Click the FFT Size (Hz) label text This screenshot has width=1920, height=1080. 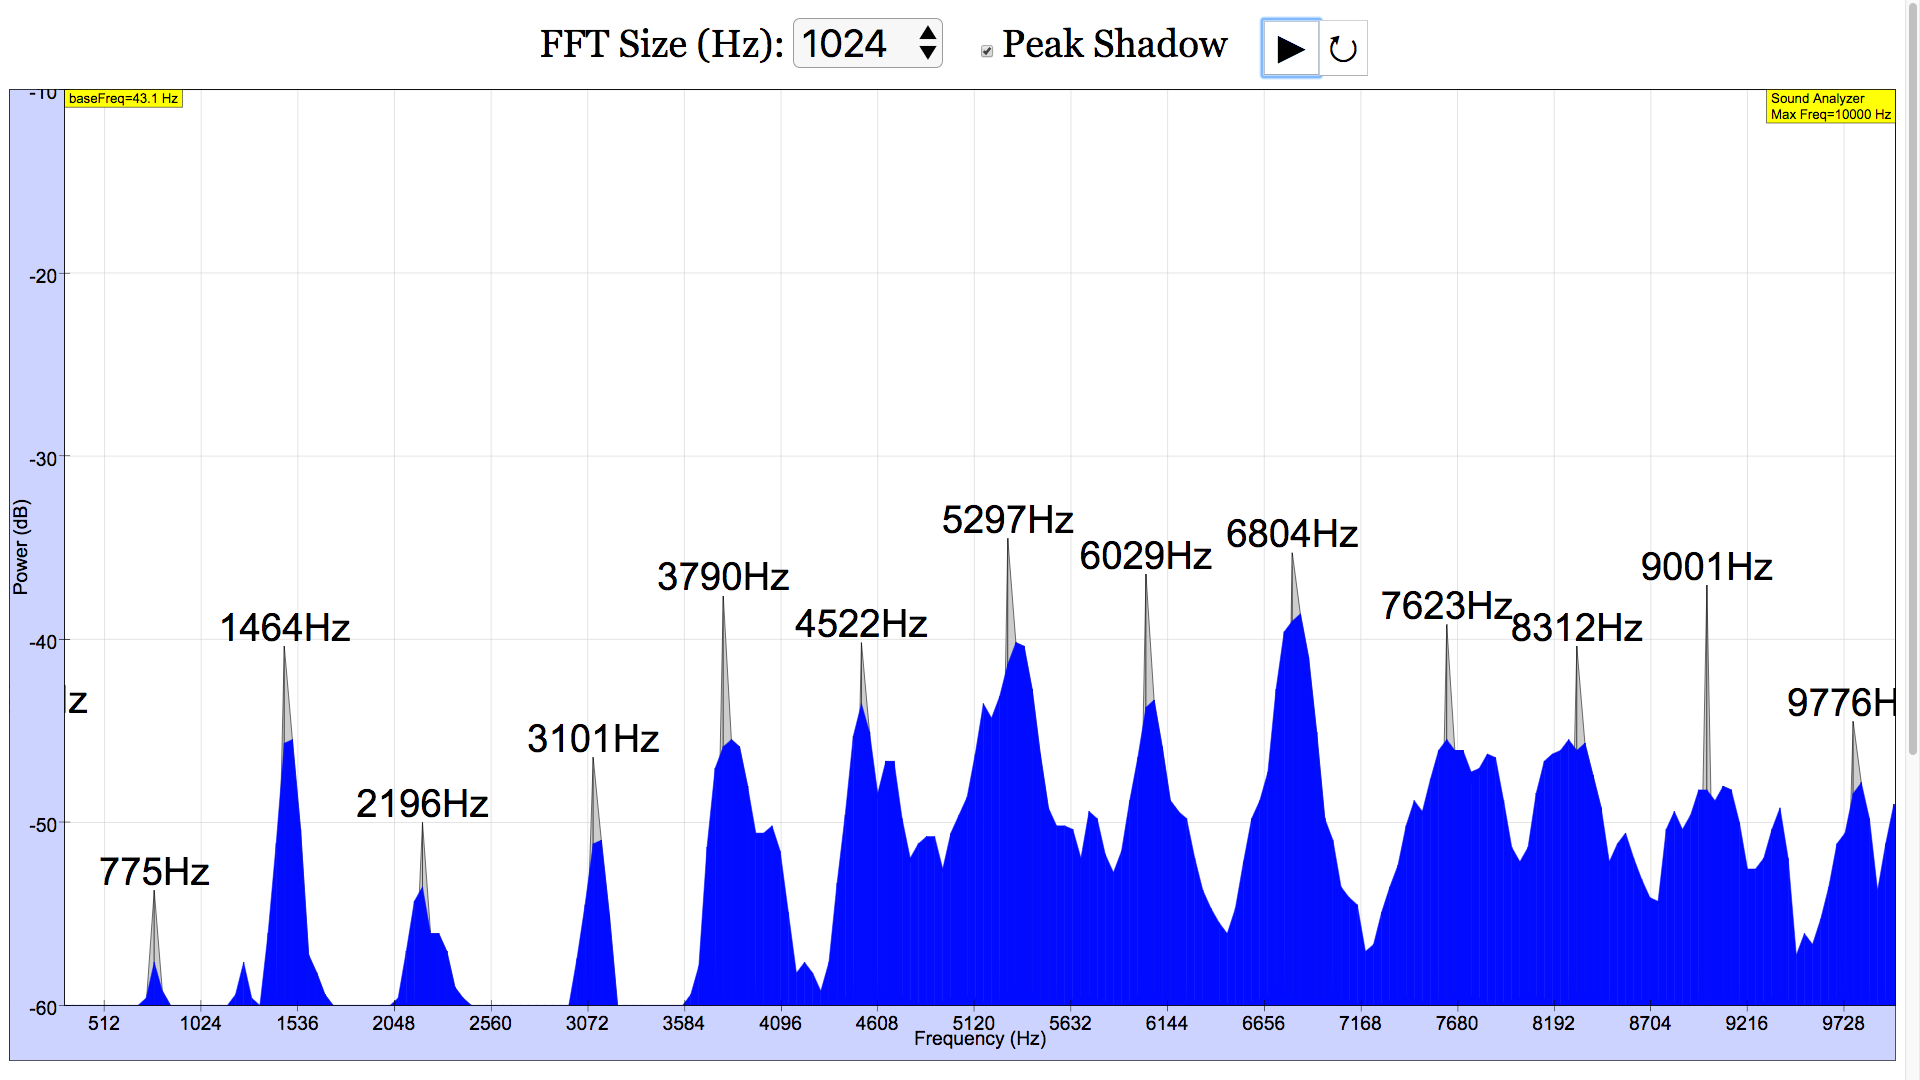click(661, 44)
